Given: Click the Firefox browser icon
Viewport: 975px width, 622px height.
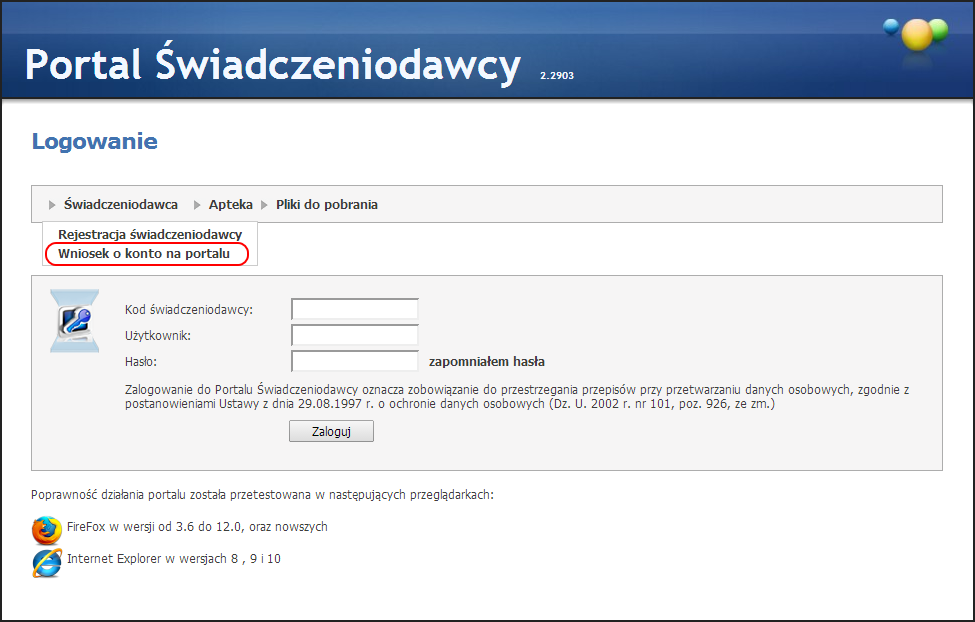Looking at the screenshot, I should click(x=47, y=530).
